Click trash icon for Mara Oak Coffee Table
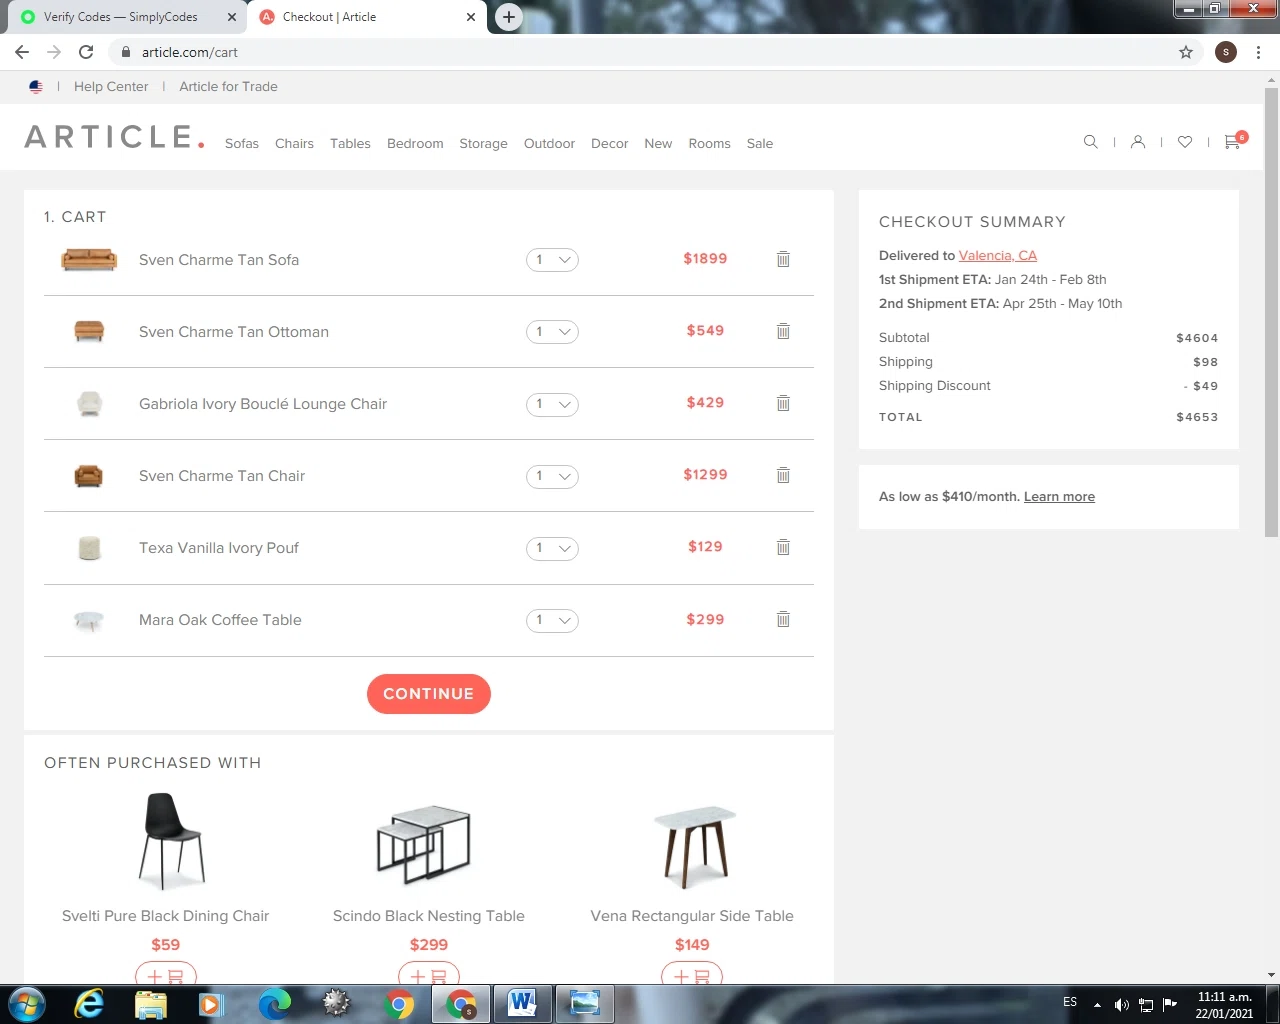 (x=783, y=619)
